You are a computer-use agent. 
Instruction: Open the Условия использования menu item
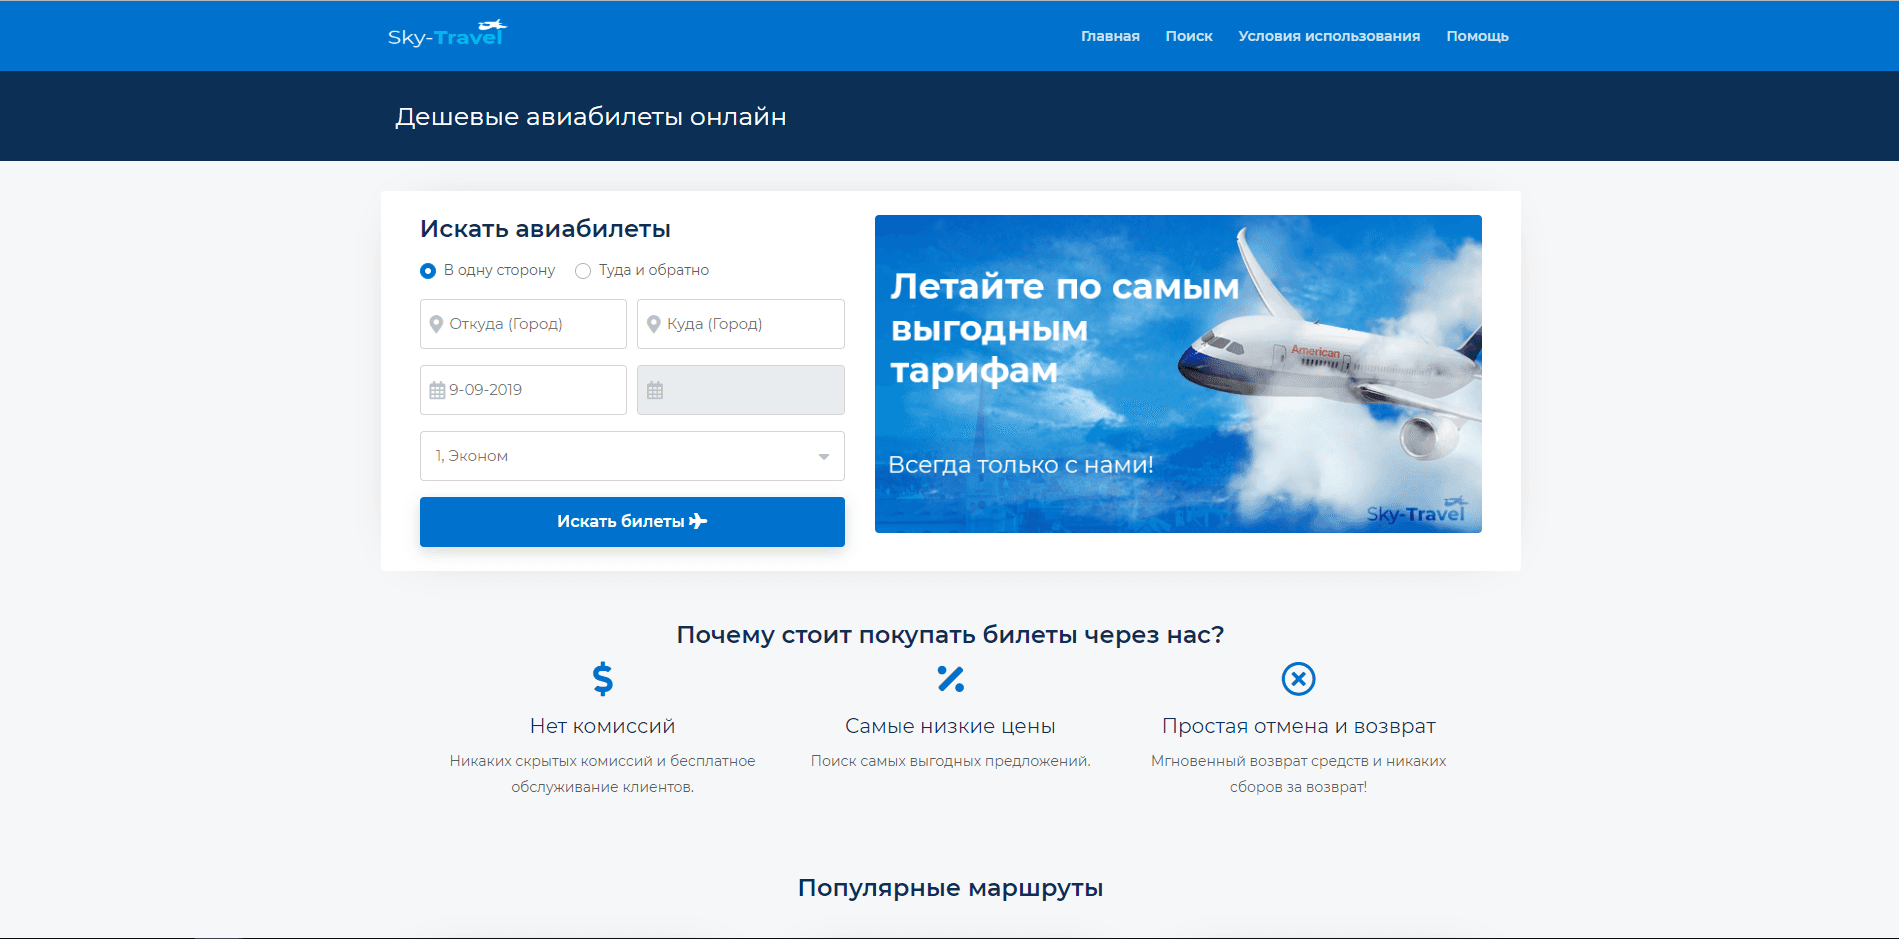coord(1328,35)
